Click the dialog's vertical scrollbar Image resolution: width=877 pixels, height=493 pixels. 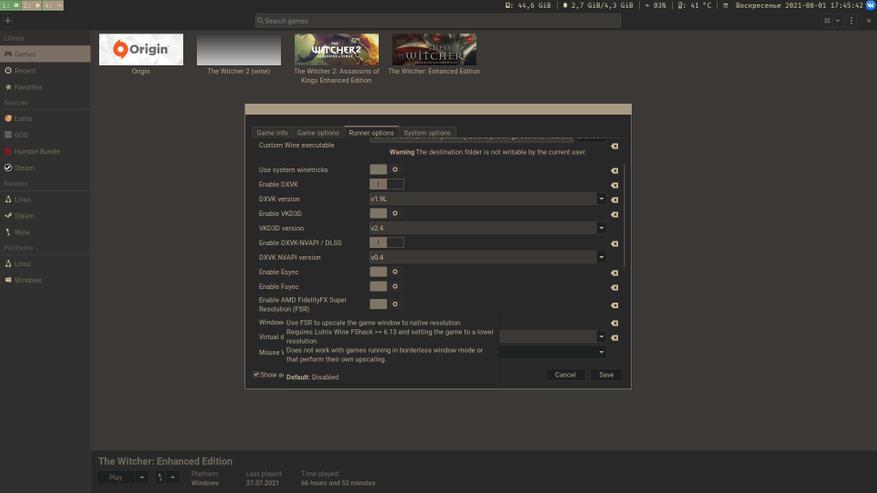(x=624, y=215)
